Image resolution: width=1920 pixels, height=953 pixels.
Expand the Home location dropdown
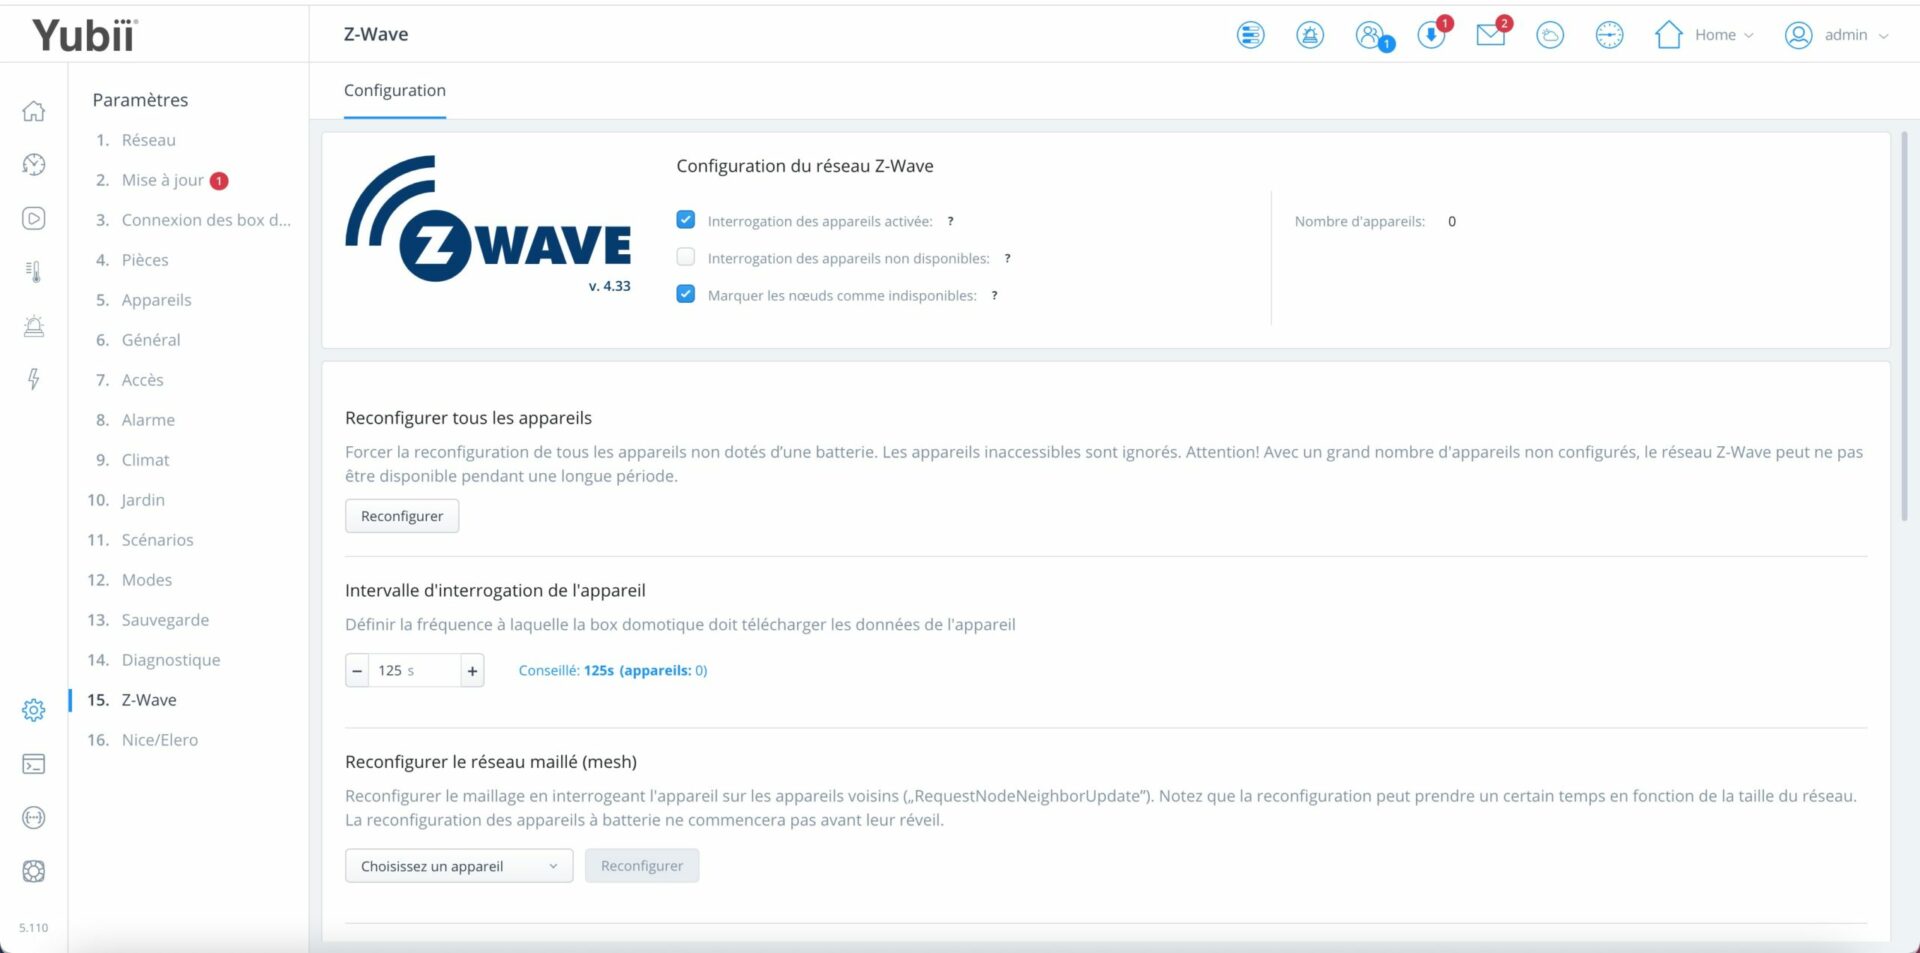tap(1705, 35)
